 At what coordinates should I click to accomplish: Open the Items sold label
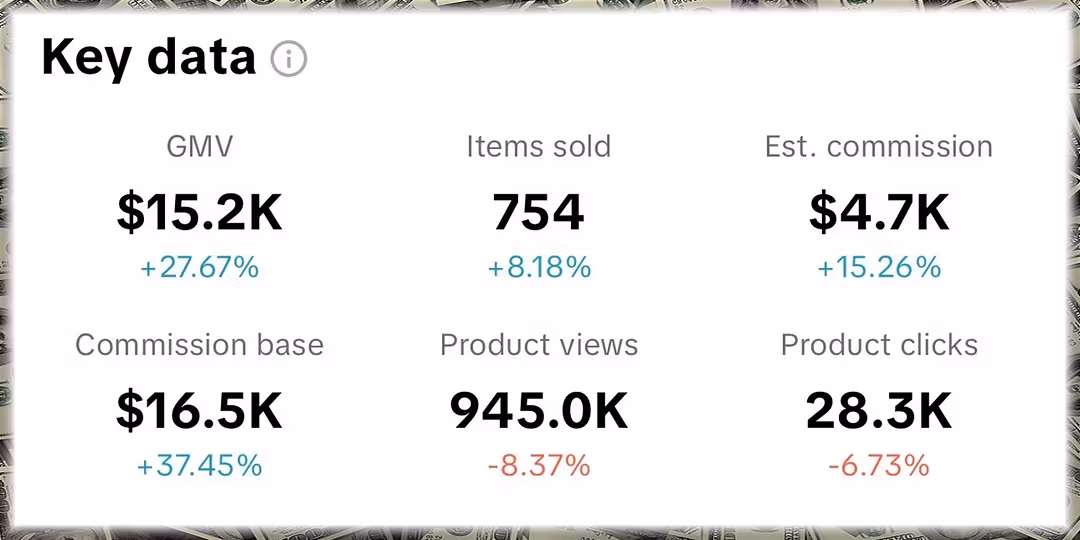[539, 147]
